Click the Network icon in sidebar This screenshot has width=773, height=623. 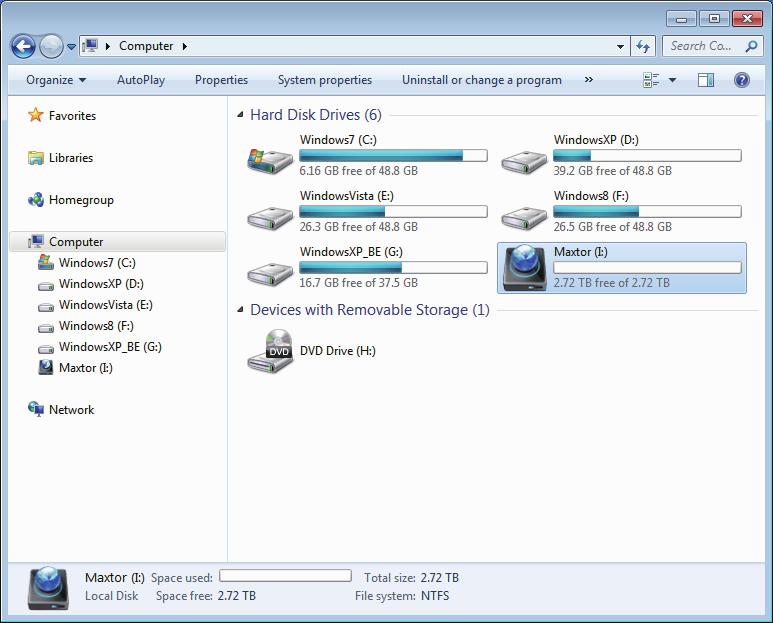coord(36,409)
